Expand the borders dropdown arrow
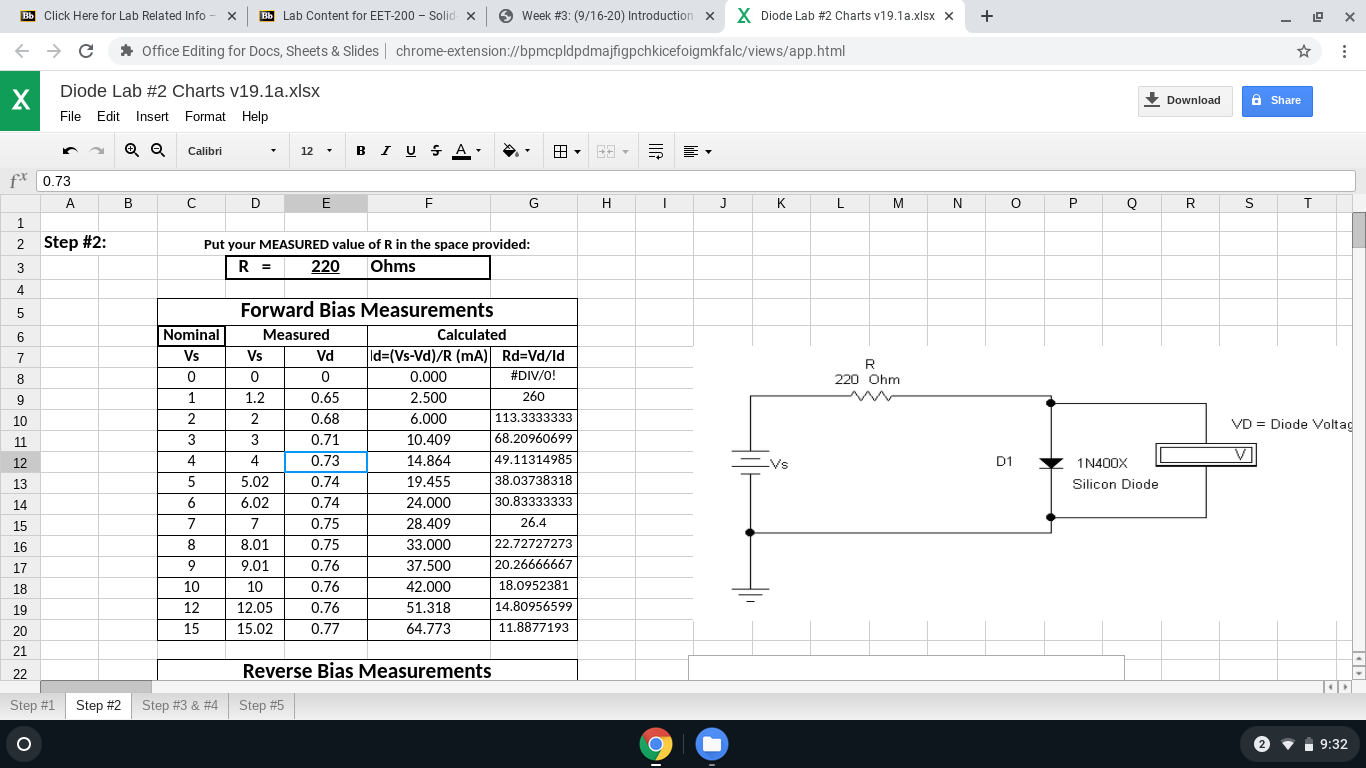 pos(577,151)
